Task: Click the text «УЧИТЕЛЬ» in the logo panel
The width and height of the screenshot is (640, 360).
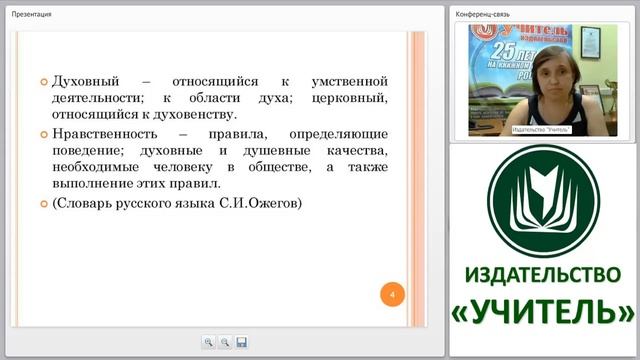Action: click(543, 311)
